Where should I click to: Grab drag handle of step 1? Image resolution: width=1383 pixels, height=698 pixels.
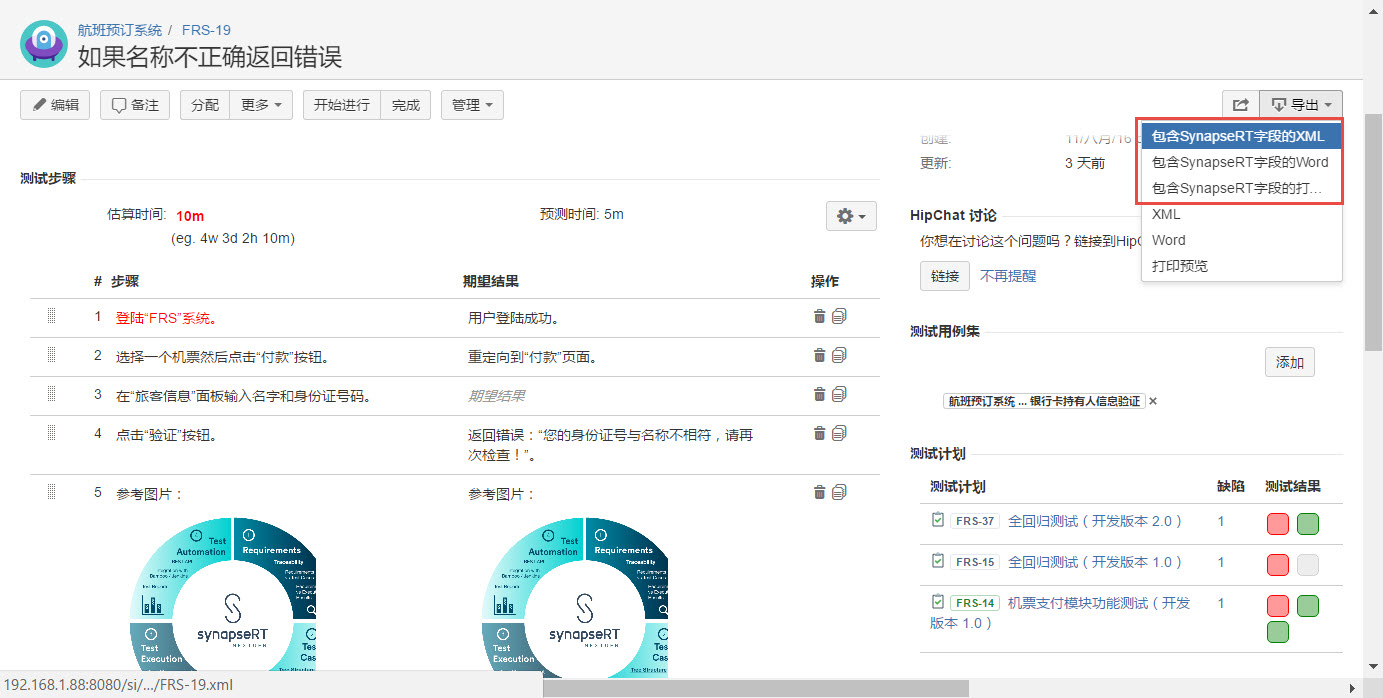[51, 316]
